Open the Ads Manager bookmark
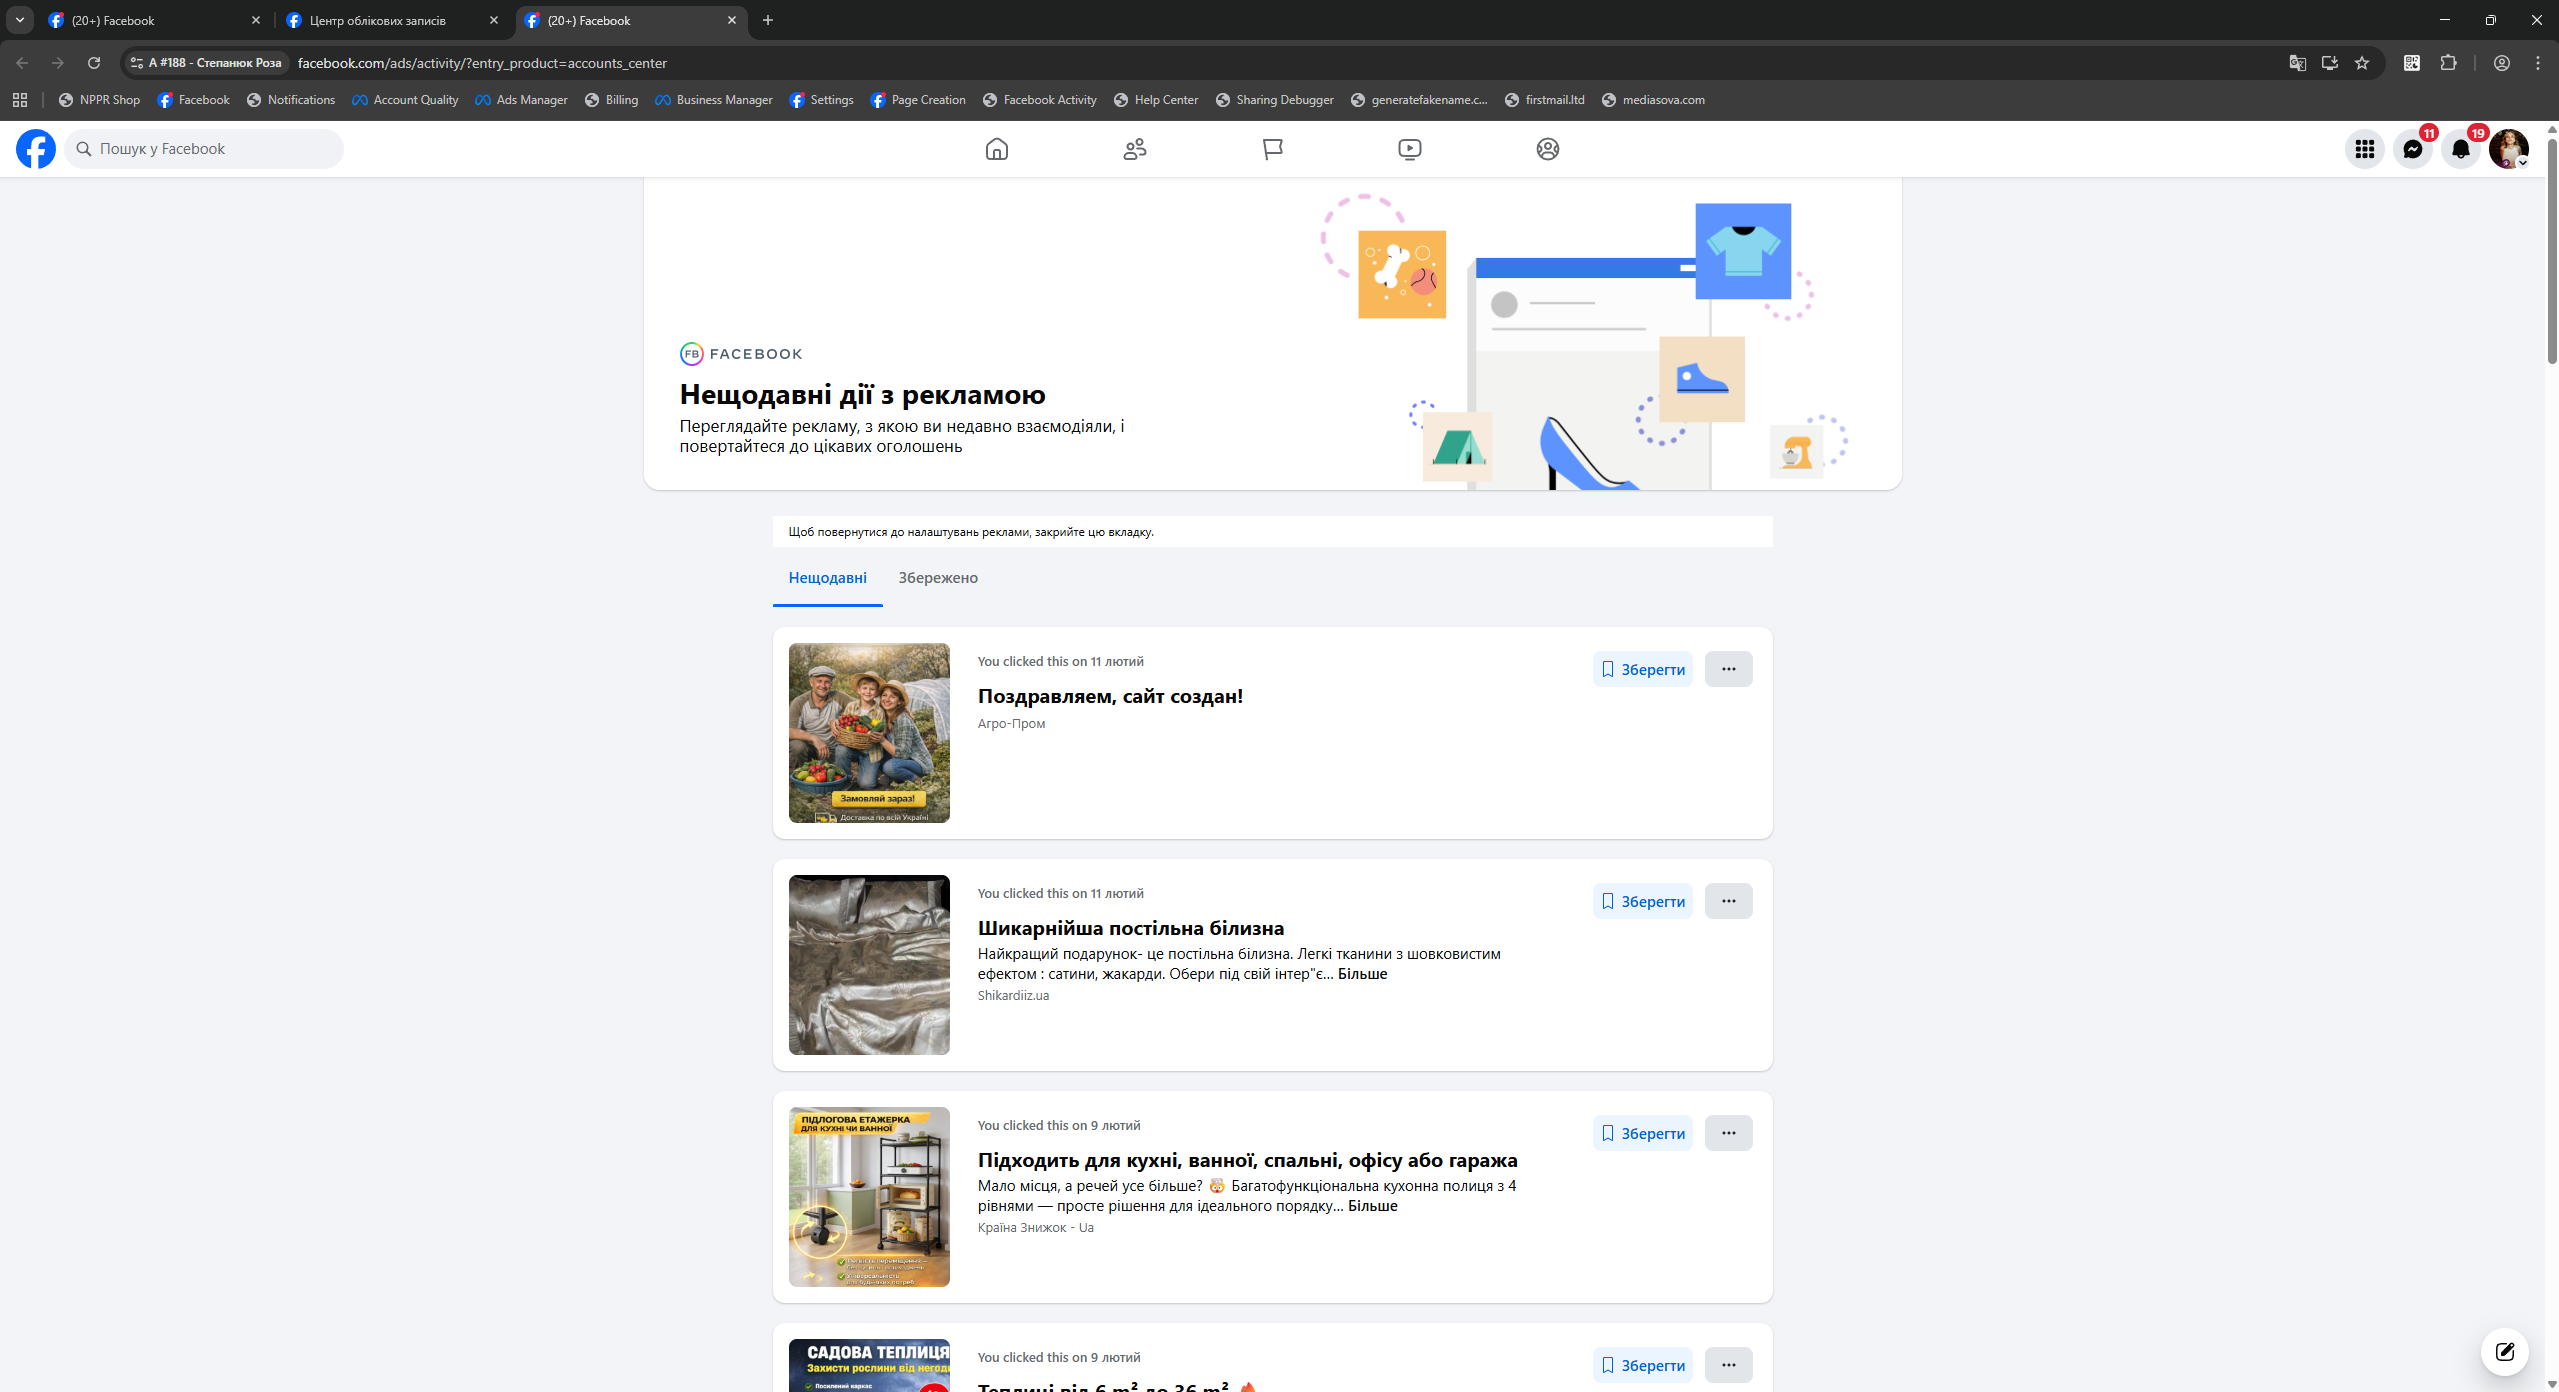This screenshot has height=1392, width=2559. 521,100
